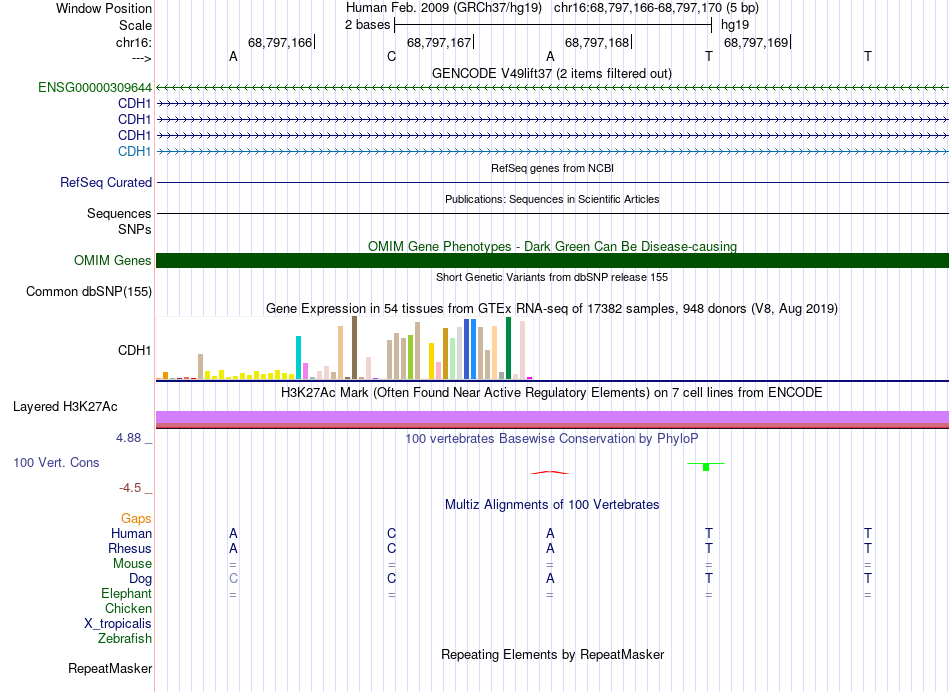Click the RefSeq genes from NCBI title
Image resolution: width=950 pixels, height=692 pixels.
click(x=553, y=168)
